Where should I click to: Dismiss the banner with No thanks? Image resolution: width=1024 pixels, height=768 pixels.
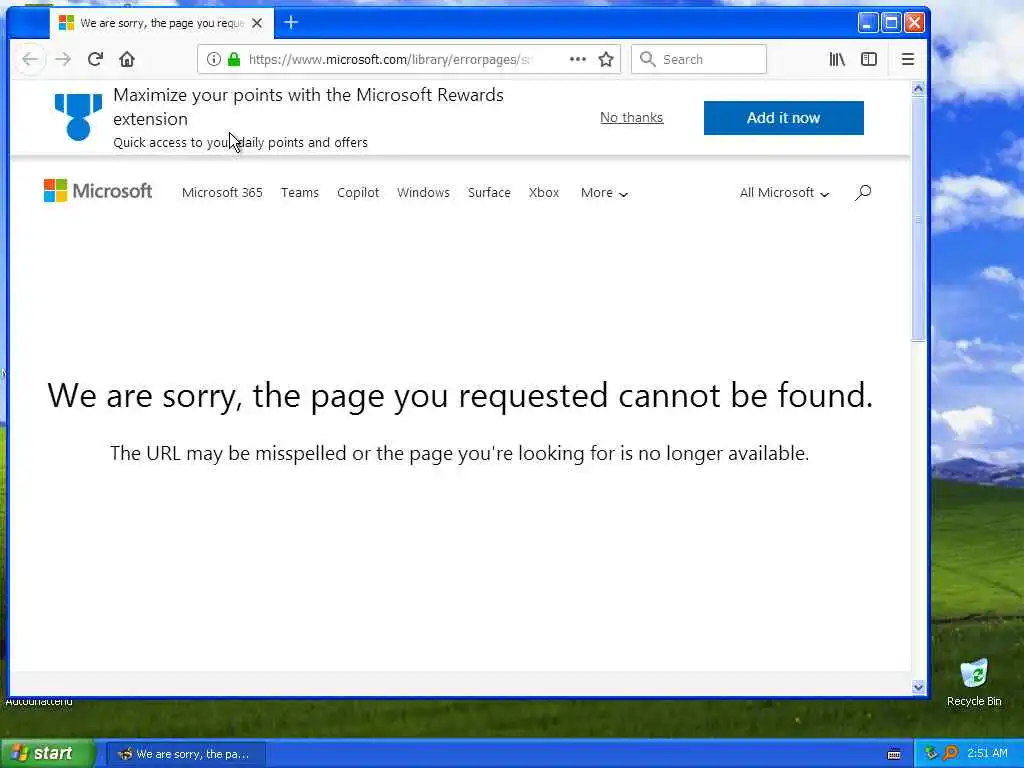pos(632,118)
